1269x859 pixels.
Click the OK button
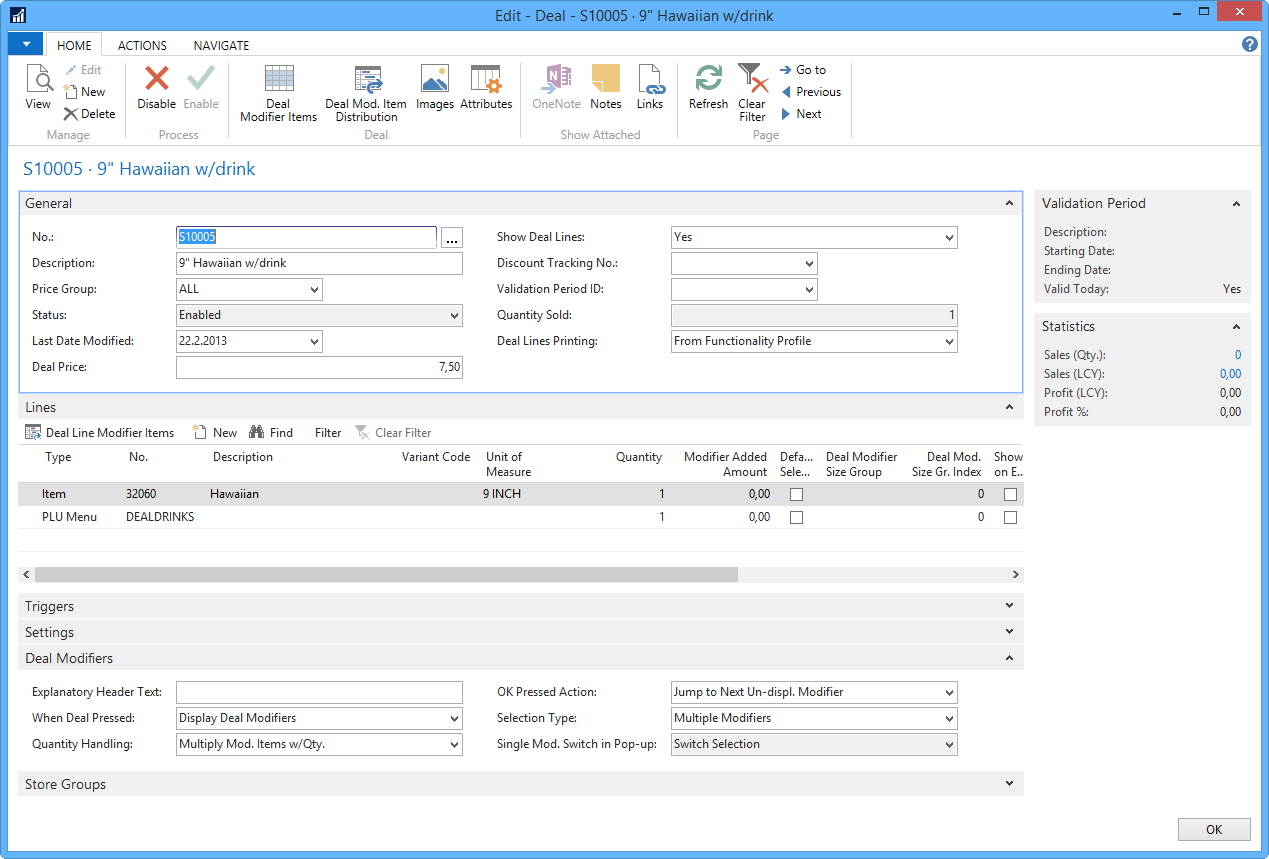pyautogui.click(x=1213, y=829)
